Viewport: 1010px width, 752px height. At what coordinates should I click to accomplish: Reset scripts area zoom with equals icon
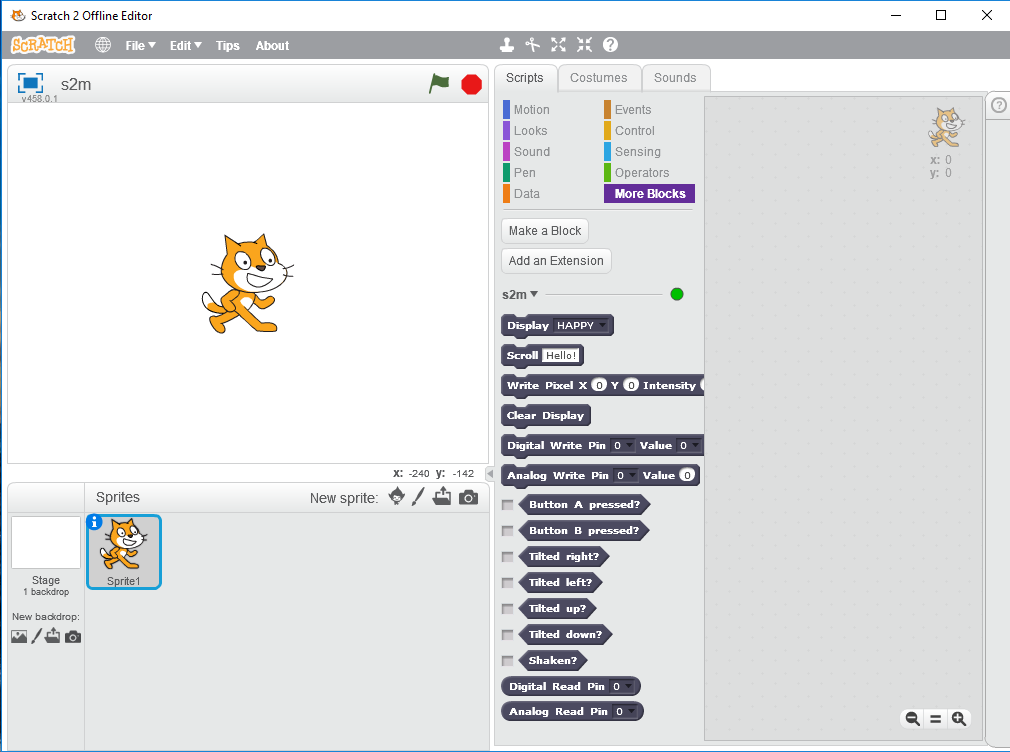click(935, 718)
